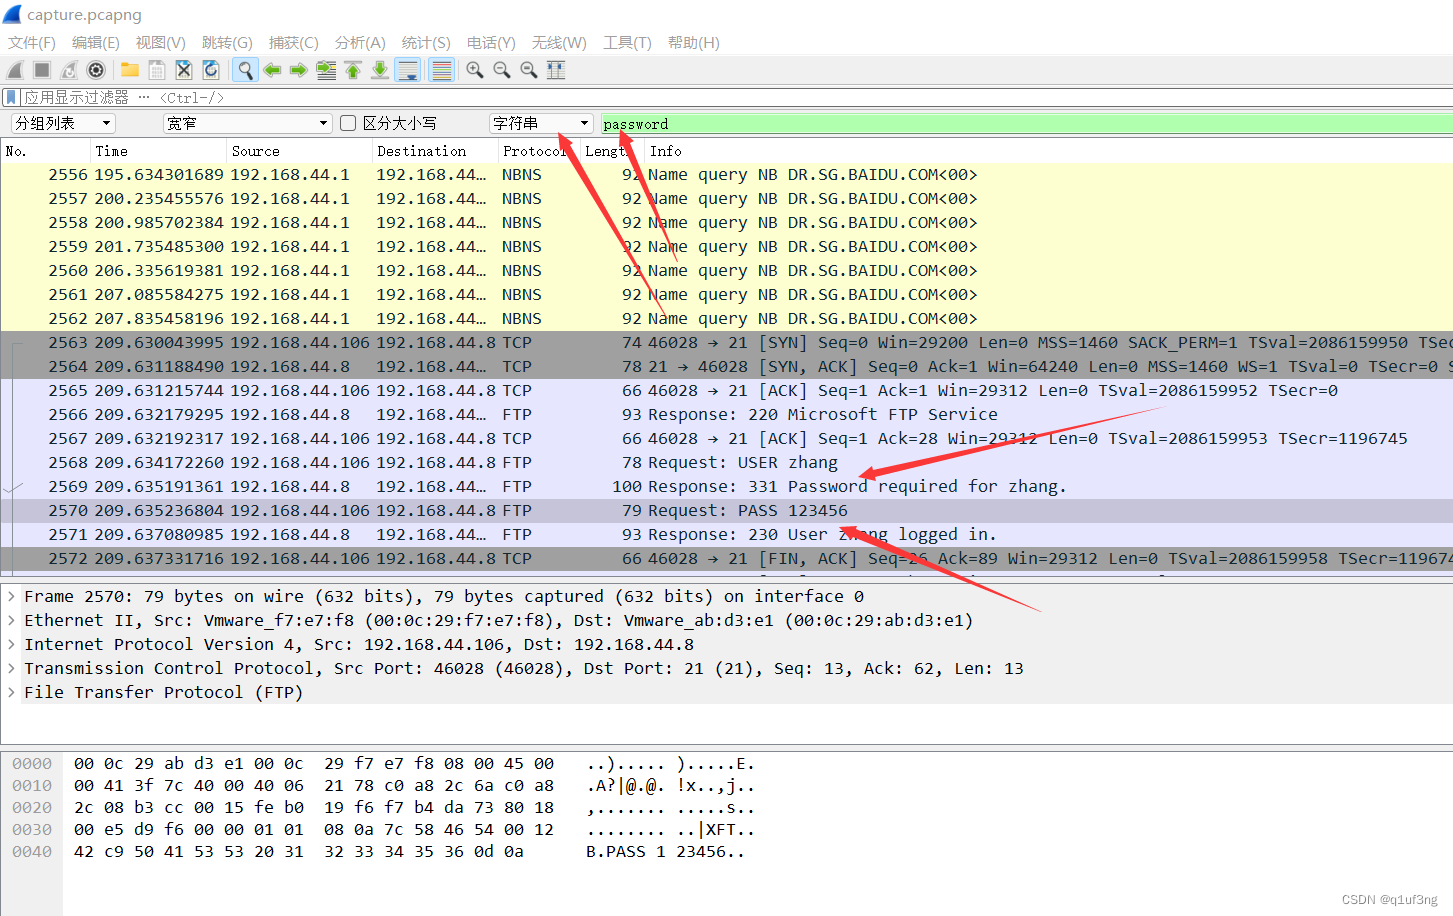Image resolution: width=1453 pixels, height=916 pixels.
Task: Click the zoom in text icon
Action: tap(475, 70)
